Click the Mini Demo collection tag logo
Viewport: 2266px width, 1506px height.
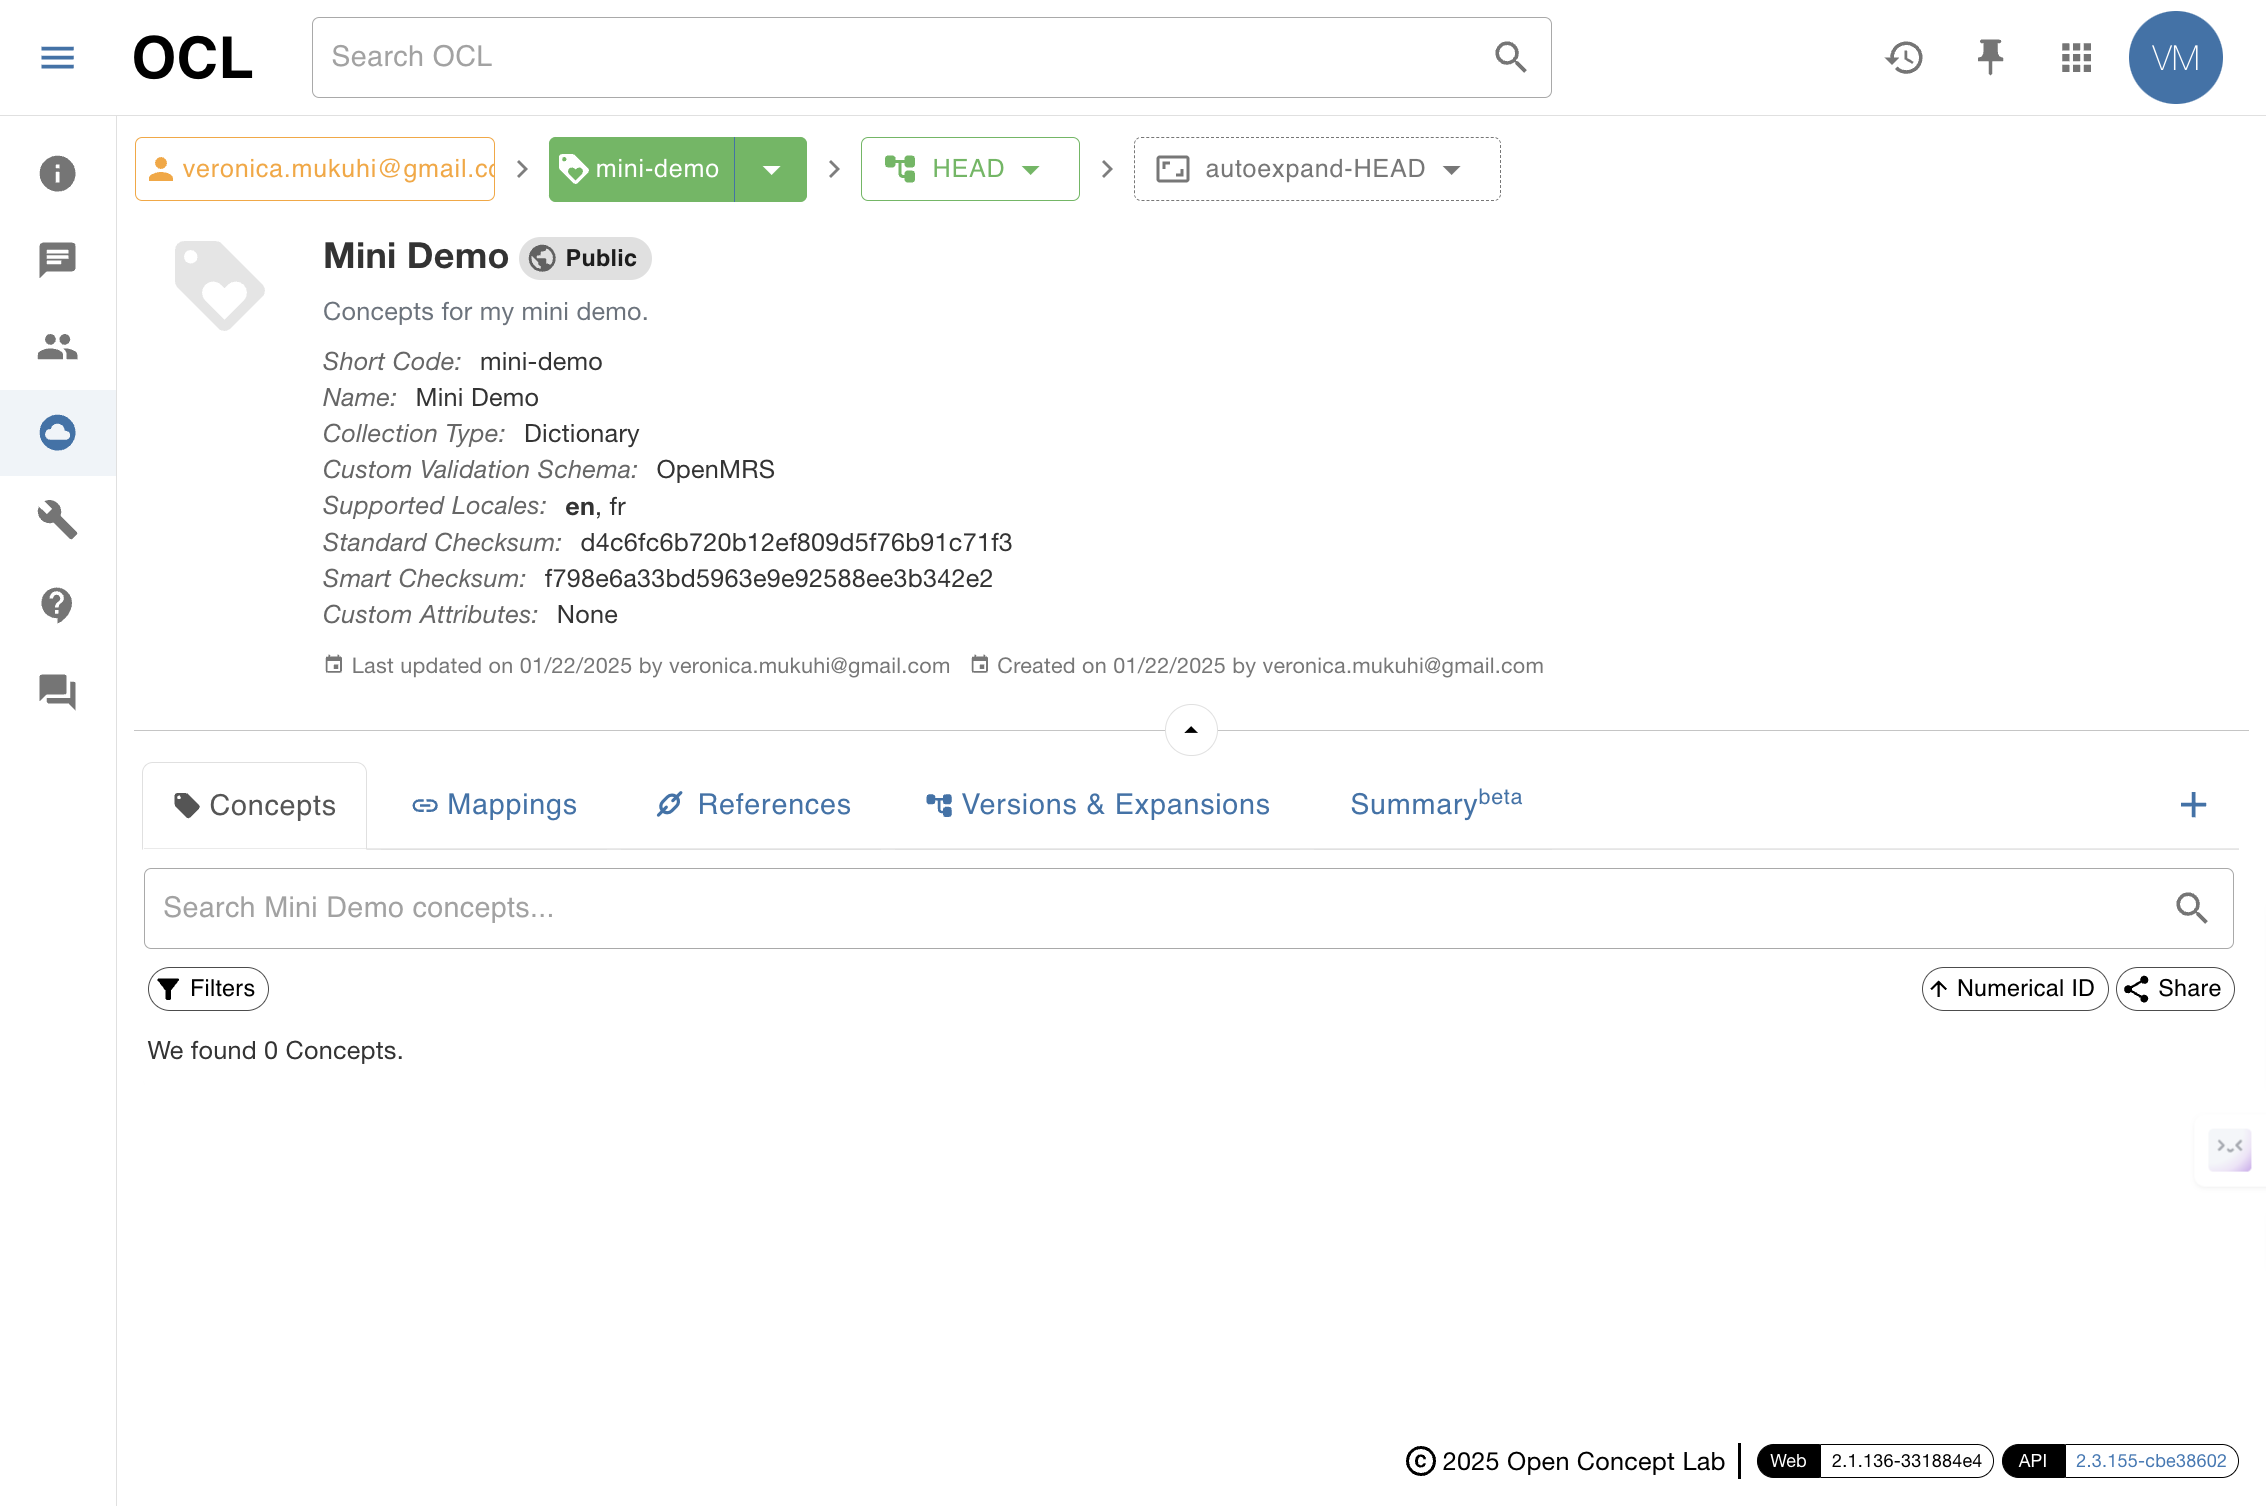pyautogui.click(x=220, y=286)
